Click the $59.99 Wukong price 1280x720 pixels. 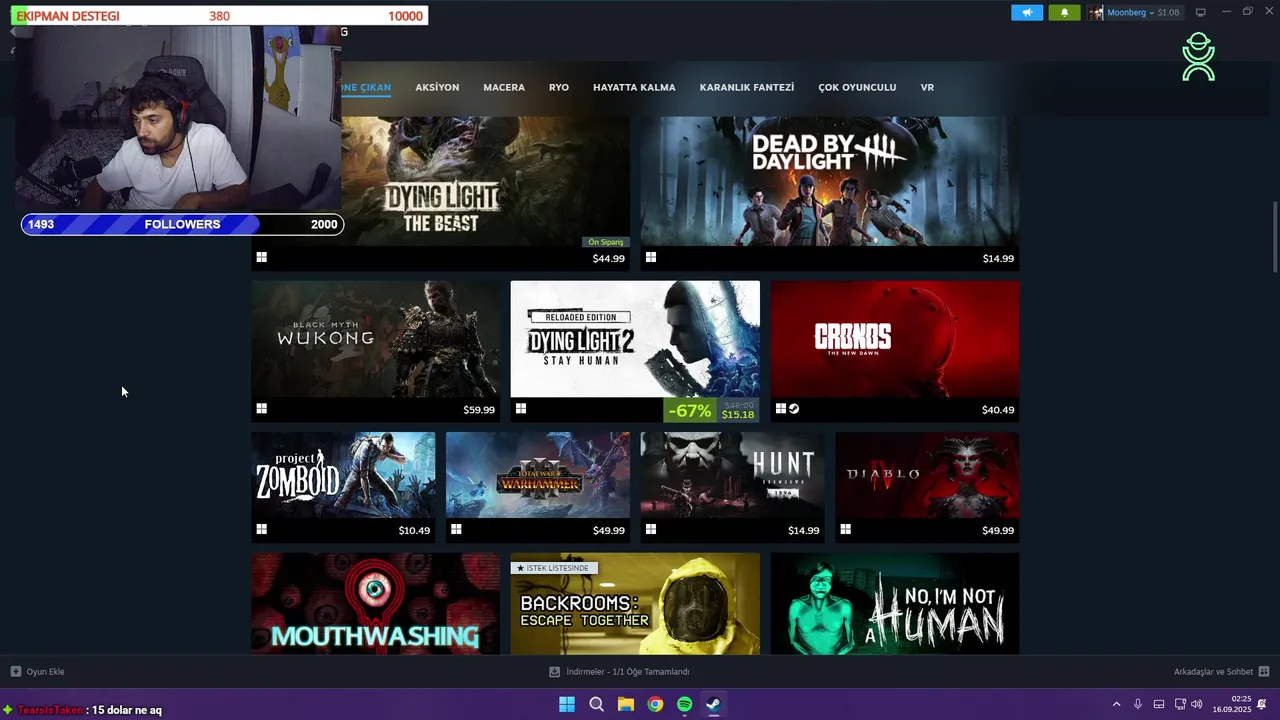click(x=479, y=410)
